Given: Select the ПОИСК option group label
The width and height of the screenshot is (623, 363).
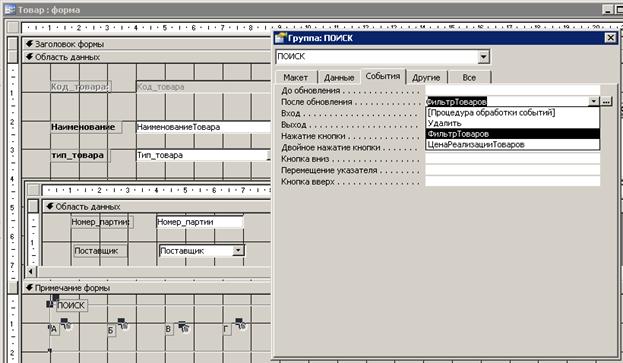Looking at the screenshot, I should (72, 305).
